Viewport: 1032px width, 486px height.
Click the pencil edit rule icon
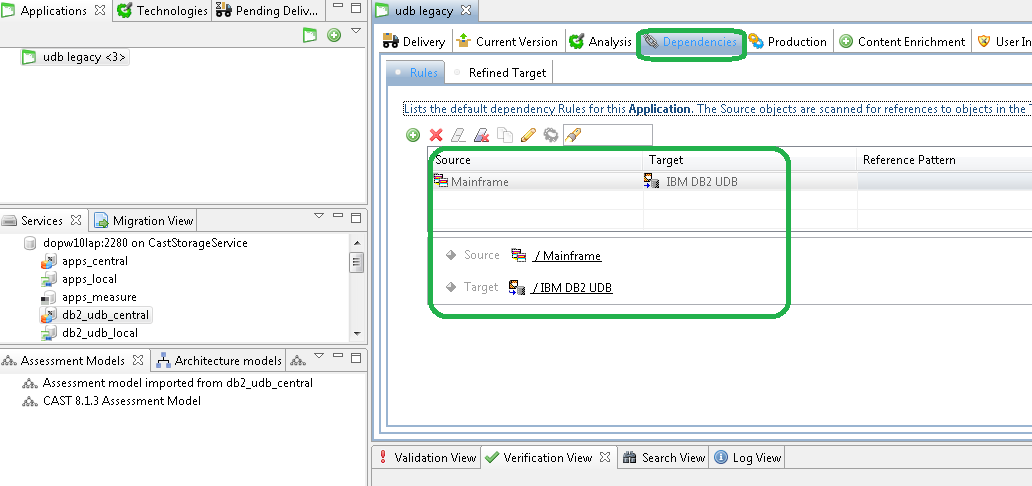(527, 135)
